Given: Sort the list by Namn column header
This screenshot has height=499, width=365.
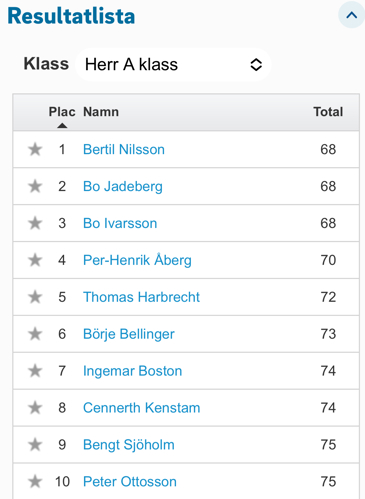Looking at the screenshot, I should (101, 112).
